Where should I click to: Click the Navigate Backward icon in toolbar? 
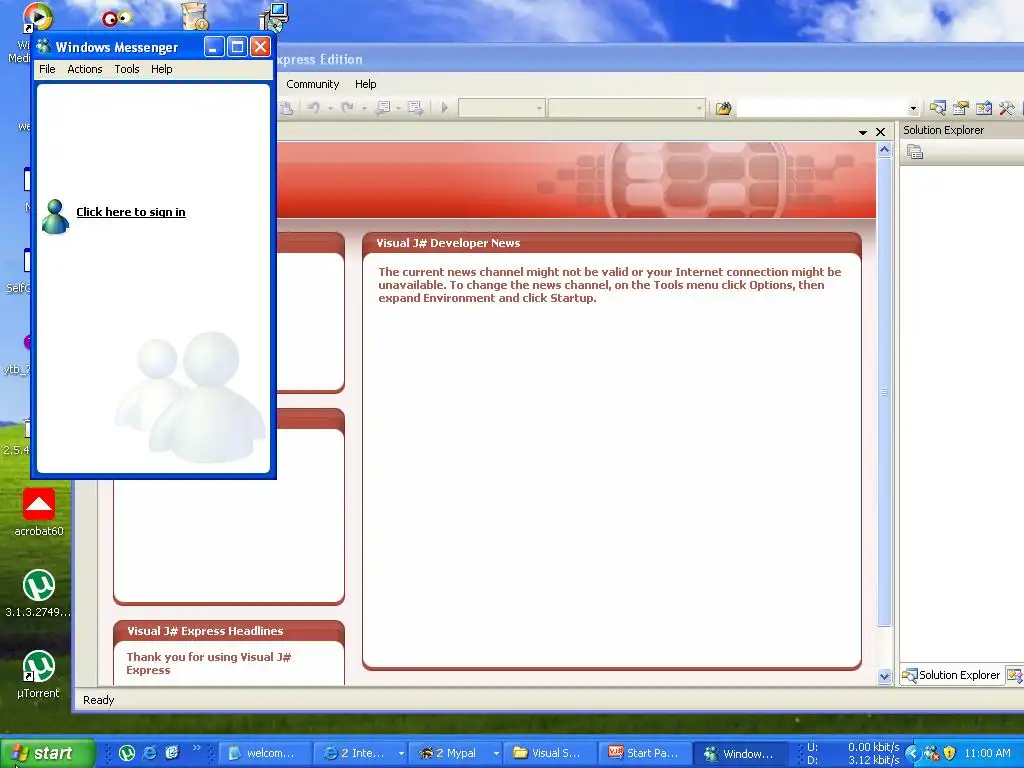pyautogui.click(x=383, y=108)
